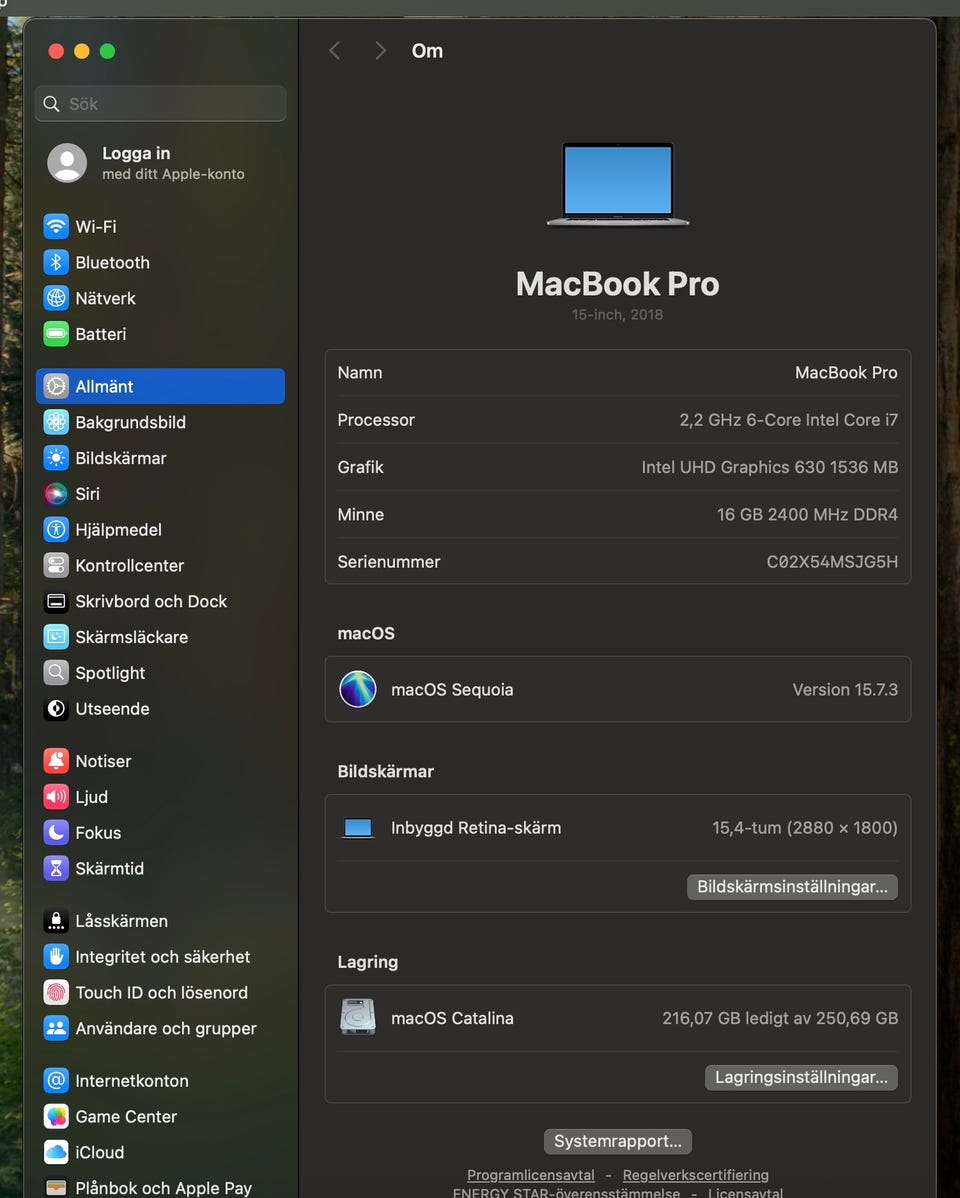Open Skrivbord och Dock settings

pyautogui.click(x=150, y=602)
